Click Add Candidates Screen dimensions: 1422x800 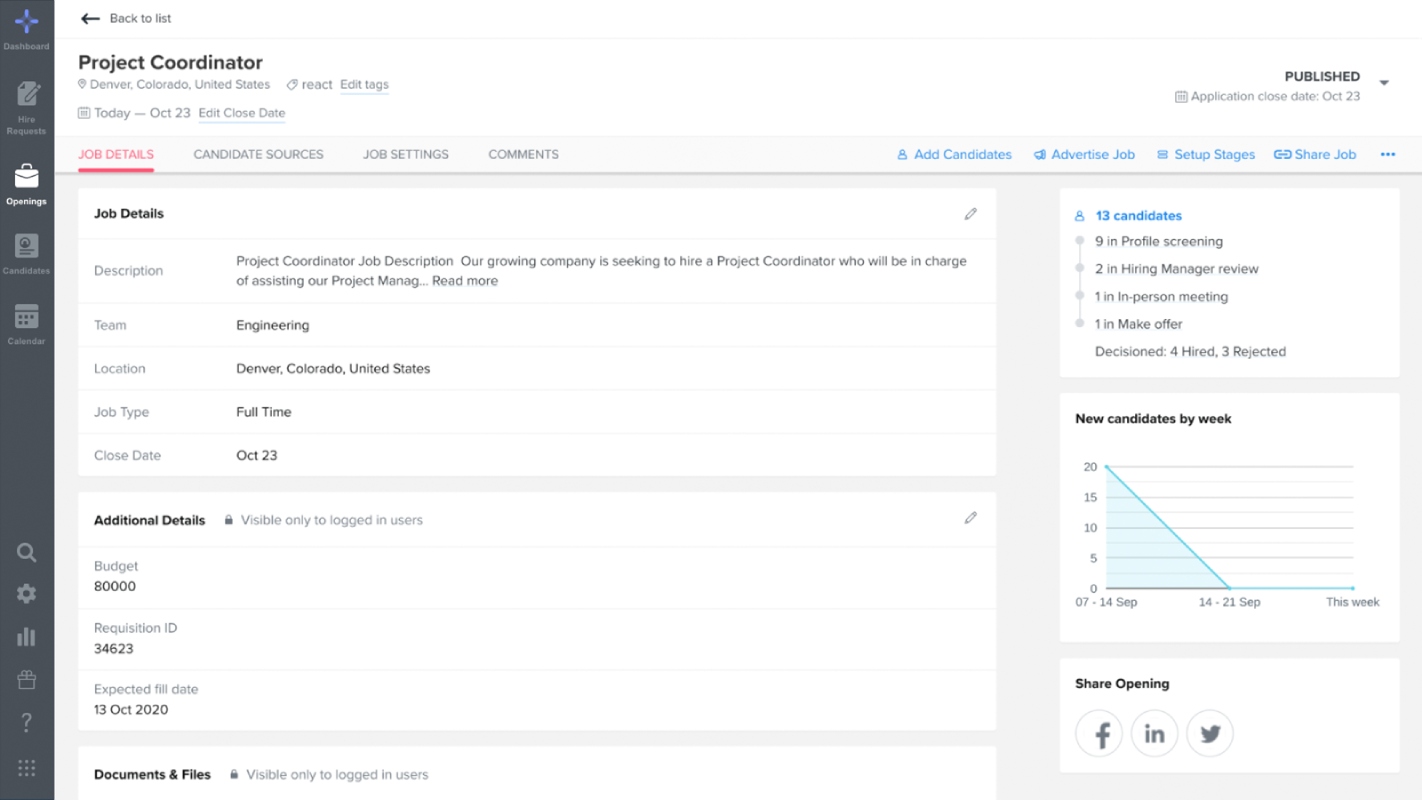point(954,155)
